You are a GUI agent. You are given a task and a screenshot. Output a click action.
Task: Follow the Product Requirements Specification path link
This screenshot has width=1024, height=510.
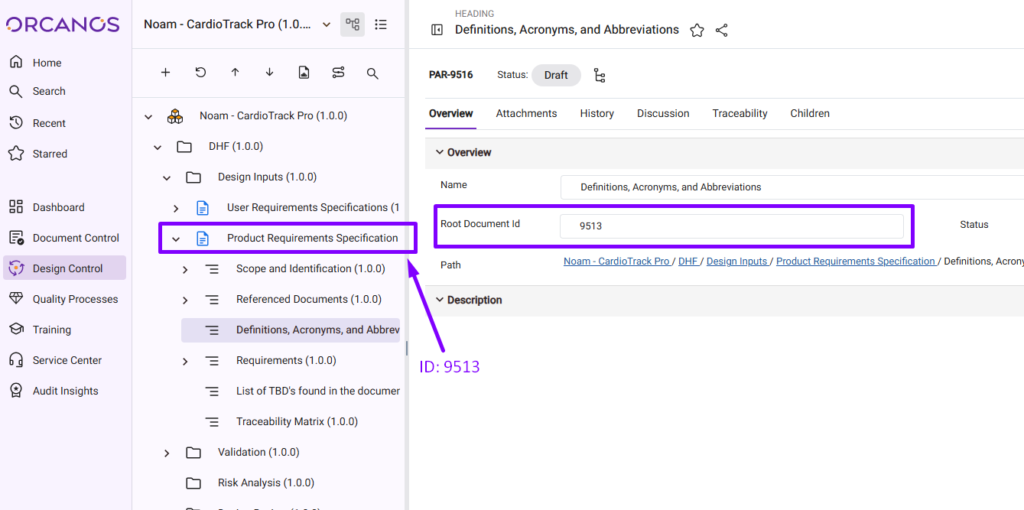pos(855,261)
